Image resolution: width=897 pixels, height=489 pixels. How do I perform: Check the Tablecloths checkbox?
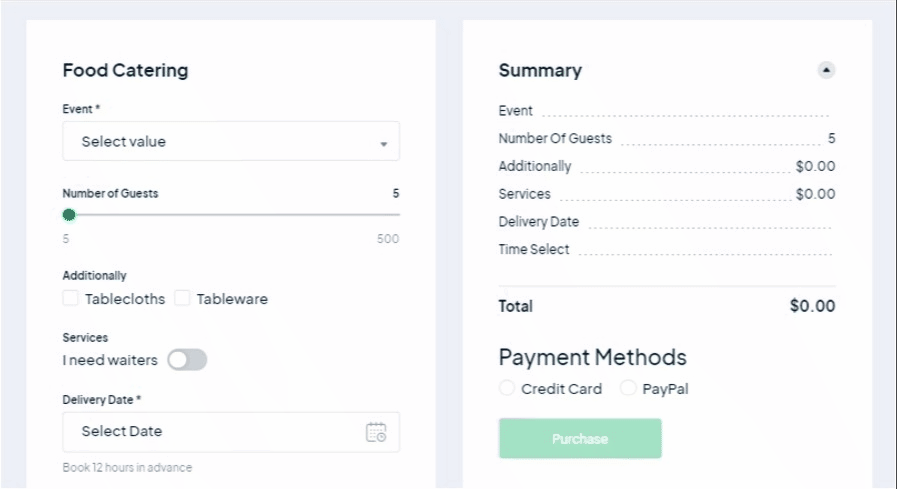pos(71,298)
